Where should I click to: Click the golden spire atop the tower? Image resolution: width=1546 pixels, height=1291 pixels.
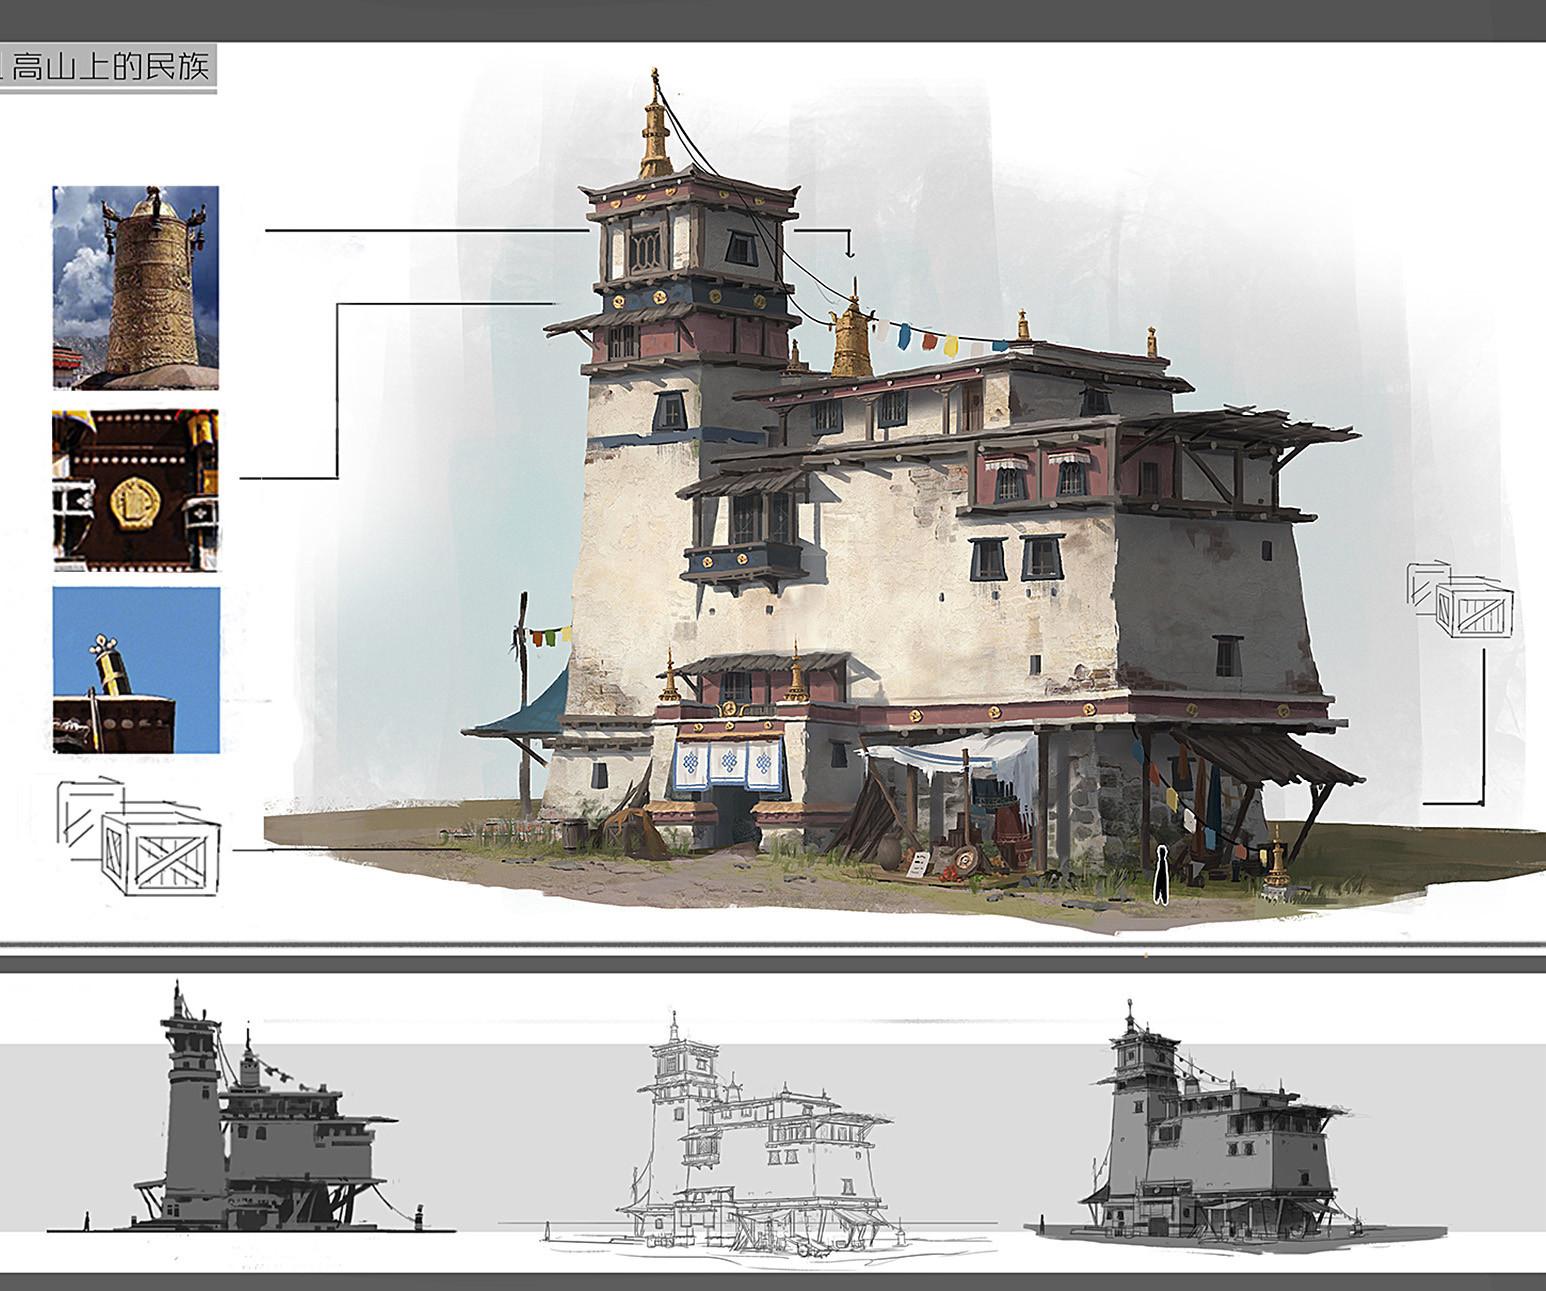(655, 124)
